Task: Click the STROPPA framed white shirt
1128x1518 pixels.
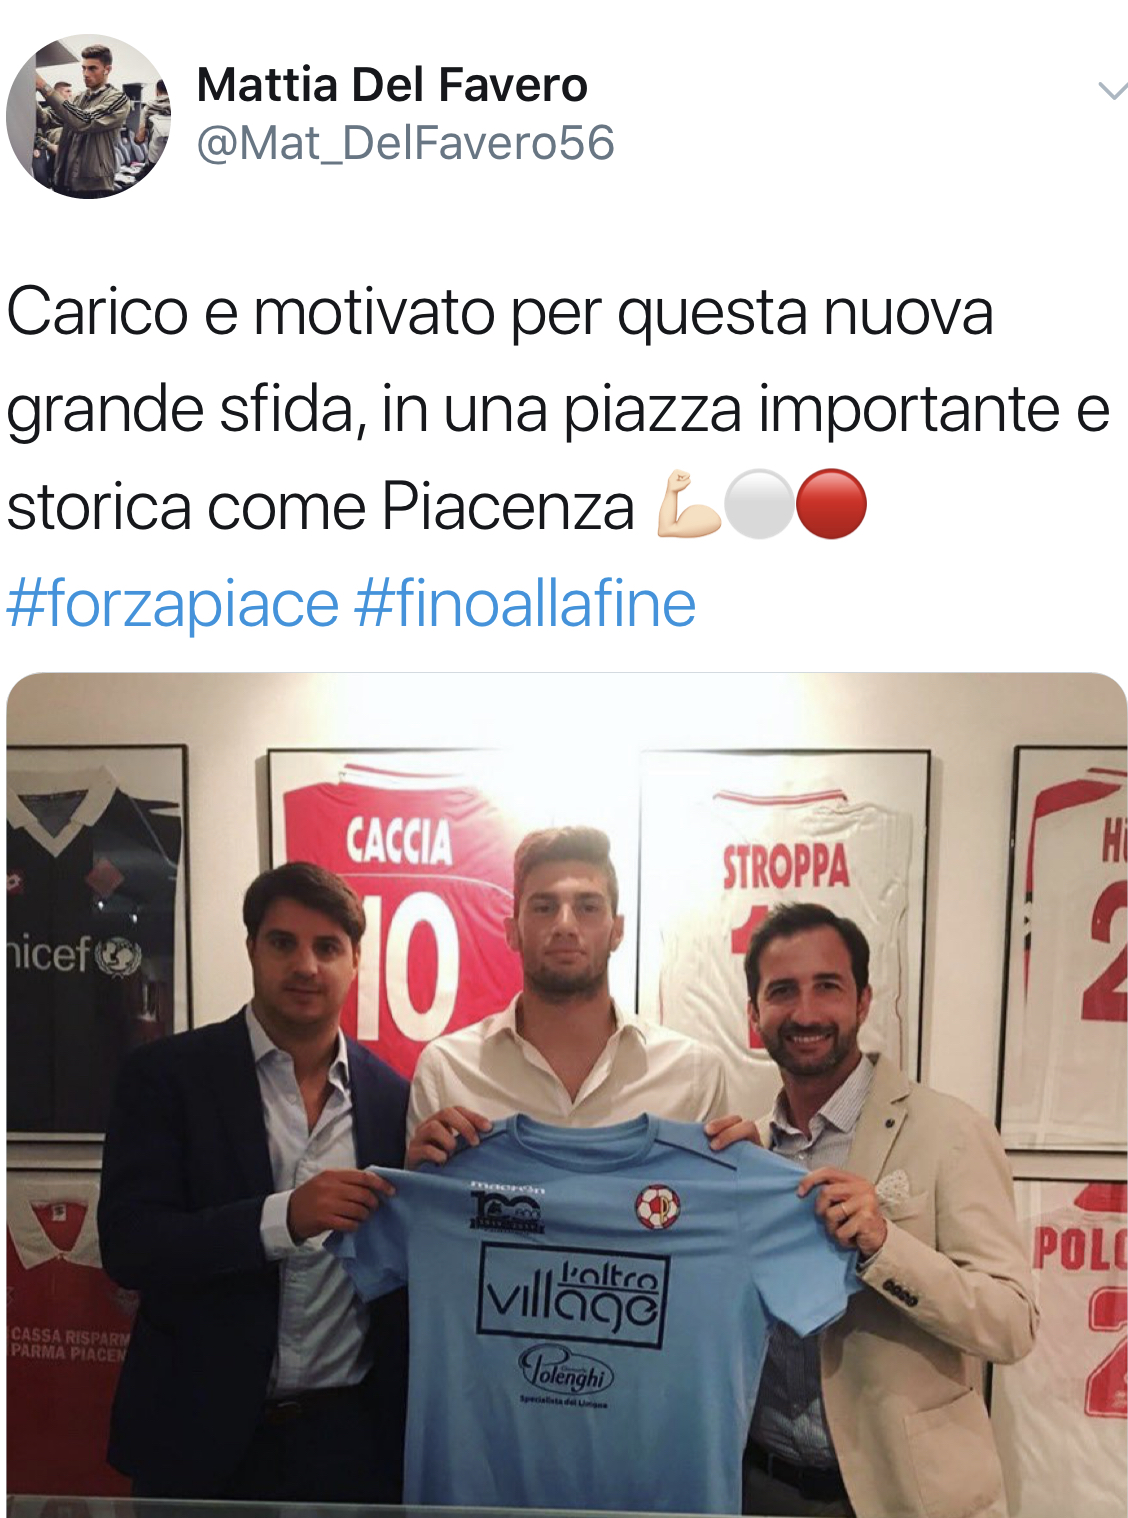Action: [785, 900]
